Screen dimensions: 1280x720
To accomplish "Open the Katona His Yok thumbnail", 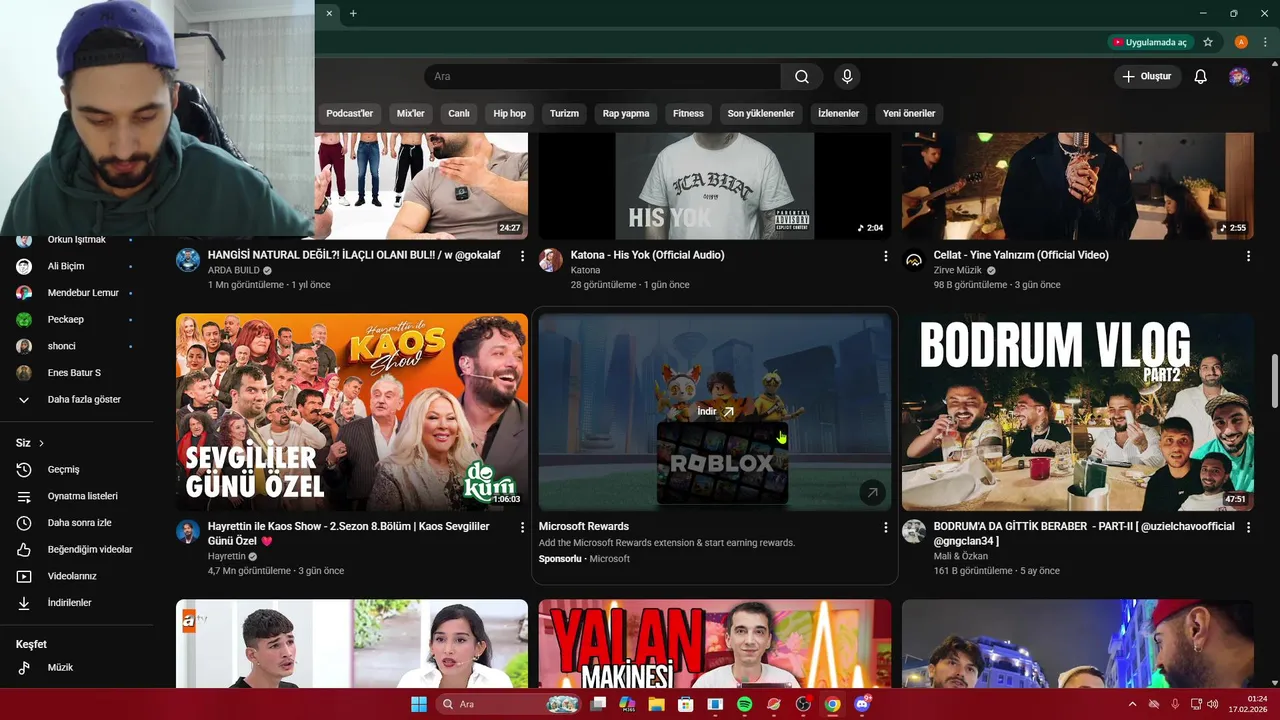I will [x=715, y=185].
